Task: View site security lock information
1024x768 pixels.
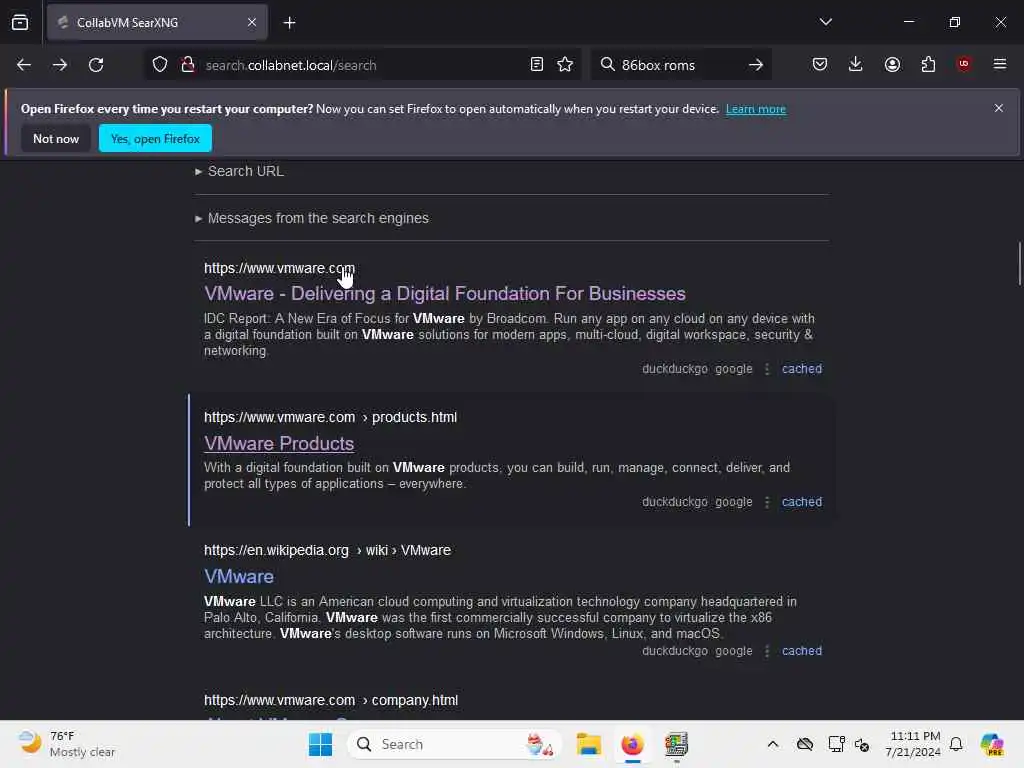Action: click(188, 65)
